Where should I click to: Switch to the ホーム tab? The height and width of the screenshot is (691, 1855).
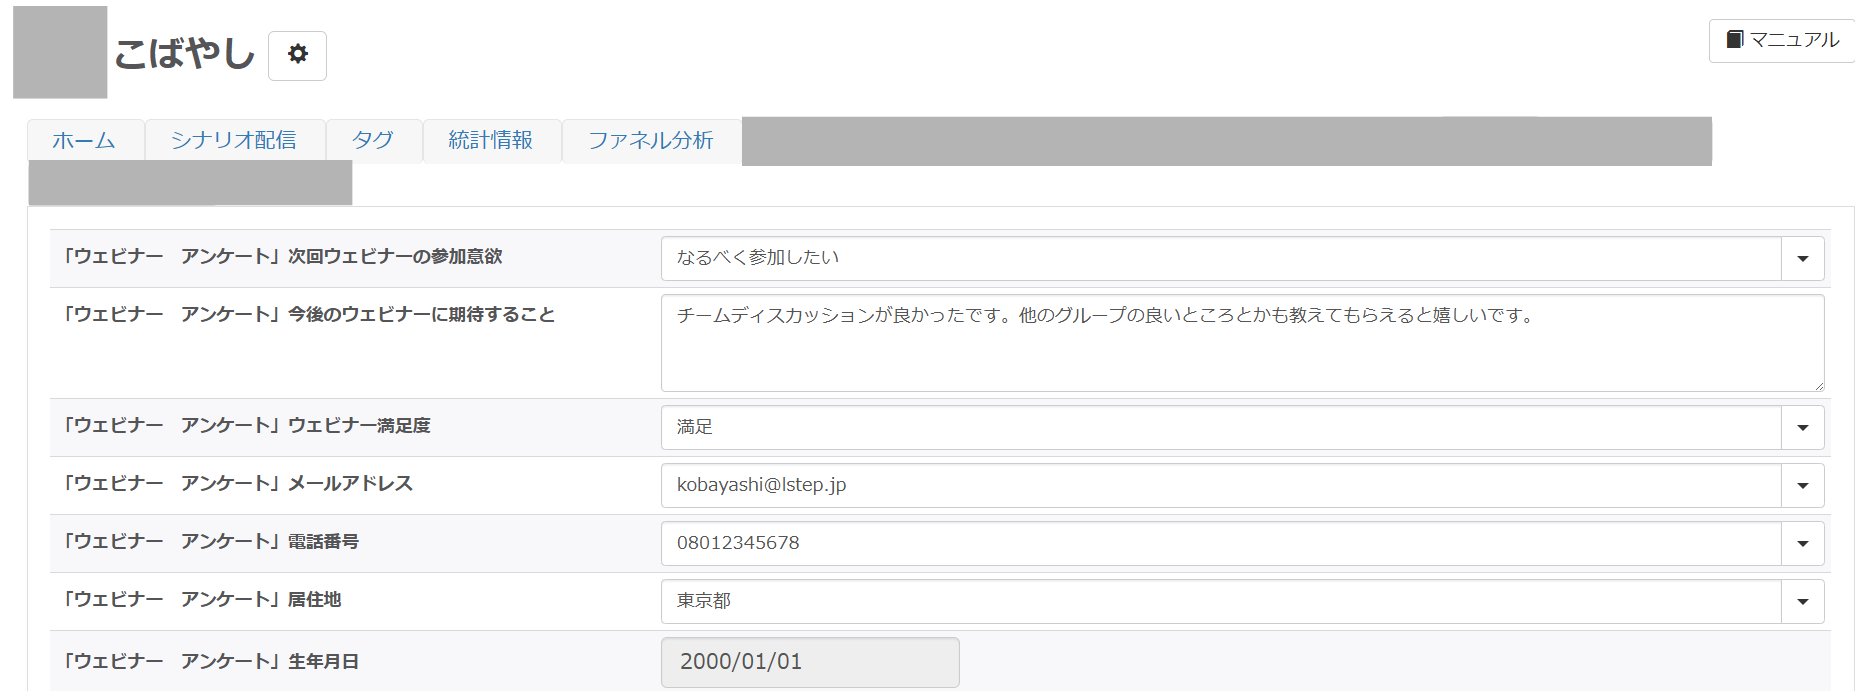click(85, 140)
